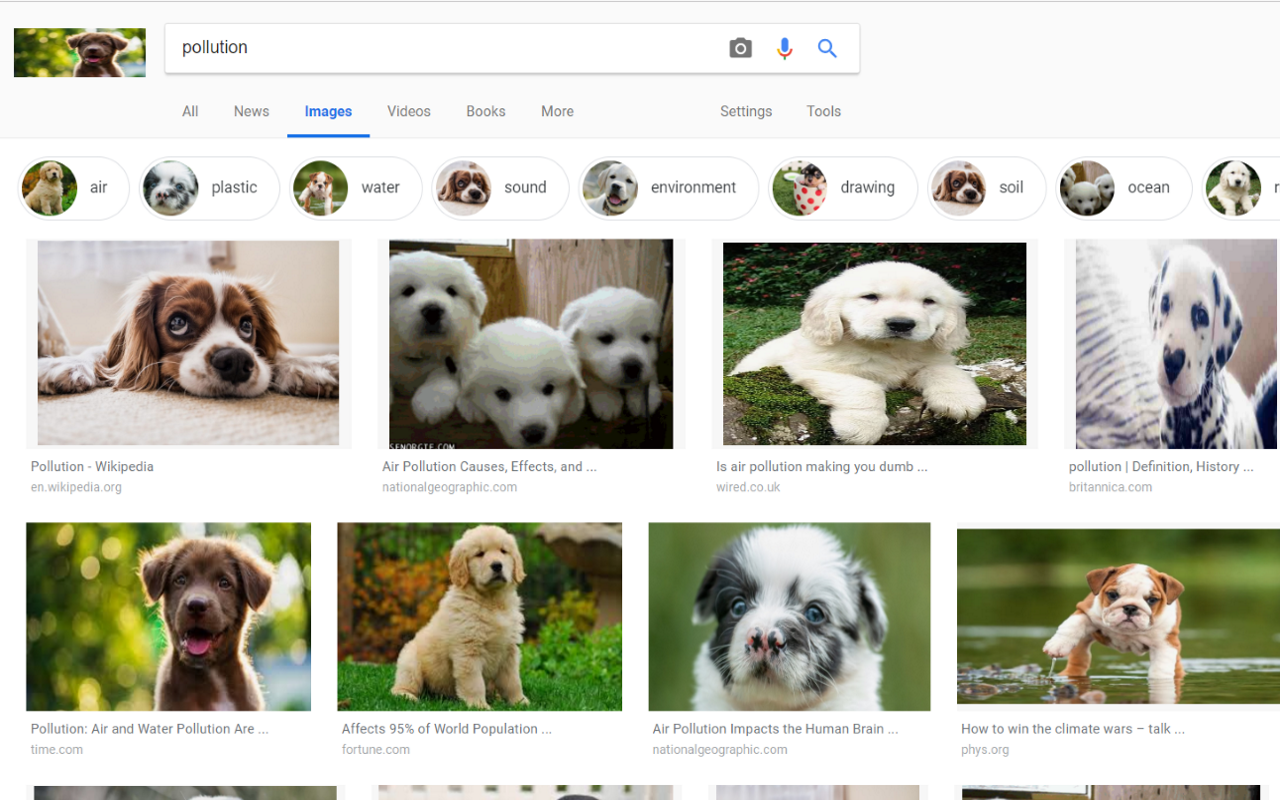Switch to the All tab

(190, 111)
